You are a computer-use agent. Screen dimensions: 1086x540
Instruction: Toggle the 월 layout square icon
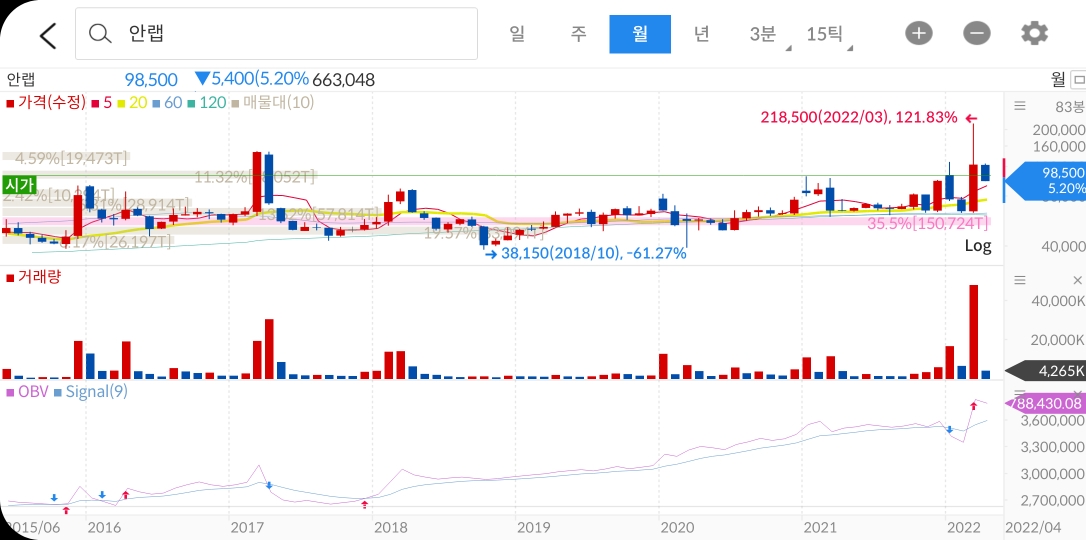pyautogui.click(x=1078, y=79)
